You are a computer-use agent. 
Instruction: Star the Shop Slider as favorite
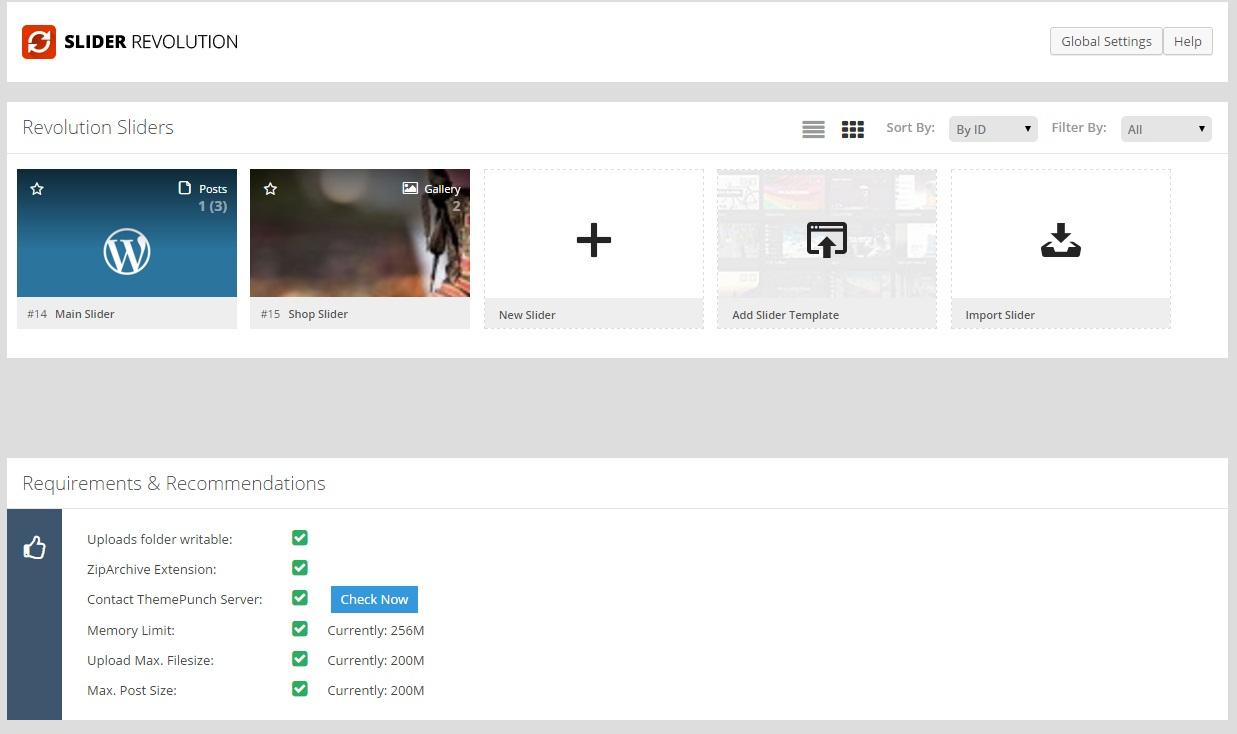[x=270, y=189]
